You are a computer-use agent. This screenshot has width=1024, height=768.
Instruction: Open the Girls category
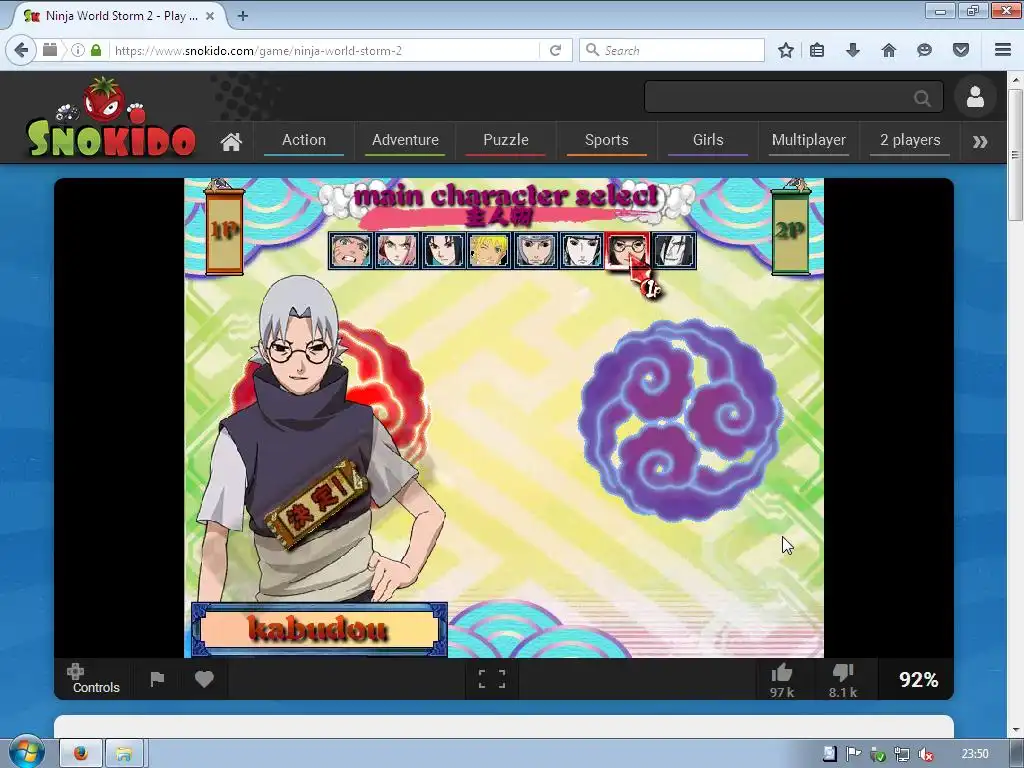(708, 140)
